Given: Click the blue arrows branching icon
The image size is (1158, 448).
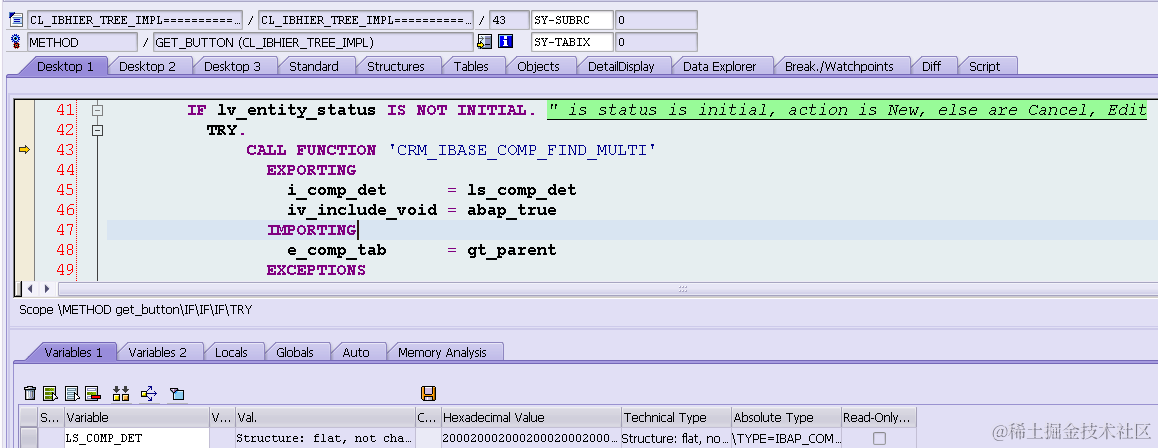Looking at the screenshot, I should click(148, 393).
